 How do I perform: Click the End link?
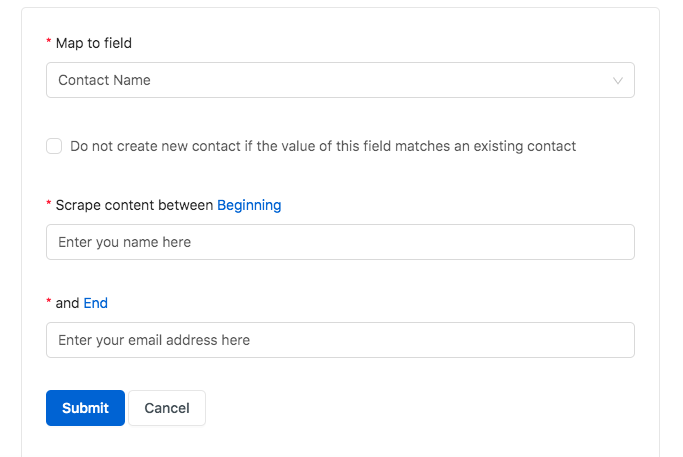point(95,303)
